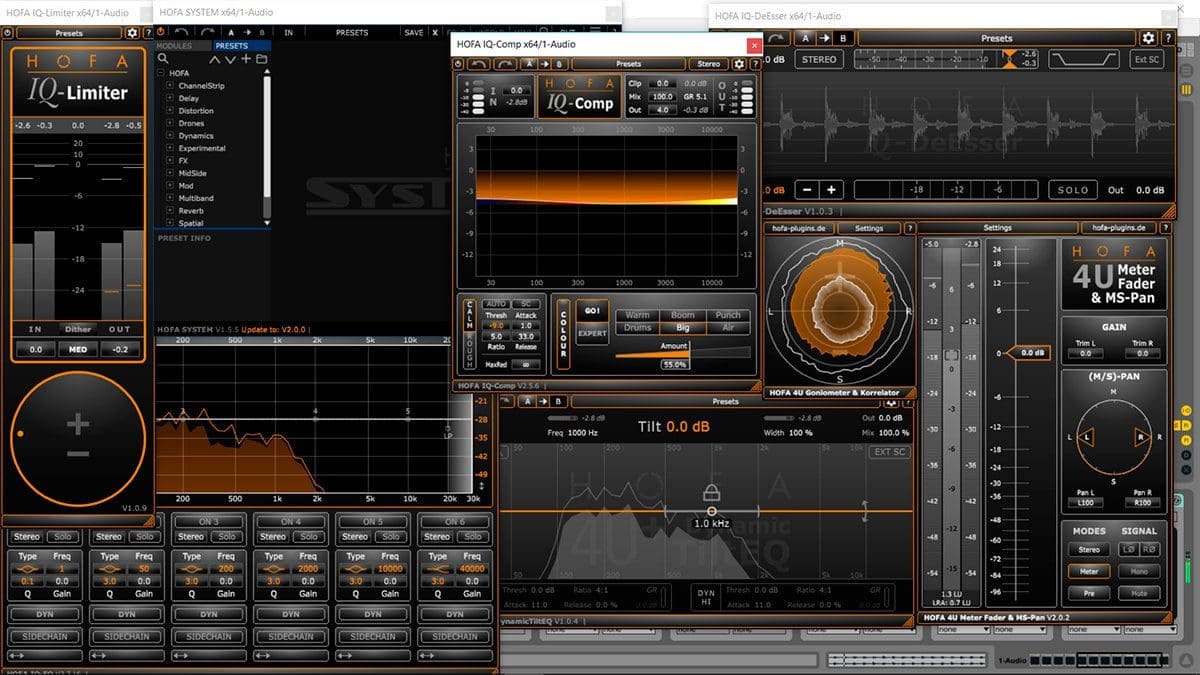Expand the Reverb preset folder

tap(171, 211)
